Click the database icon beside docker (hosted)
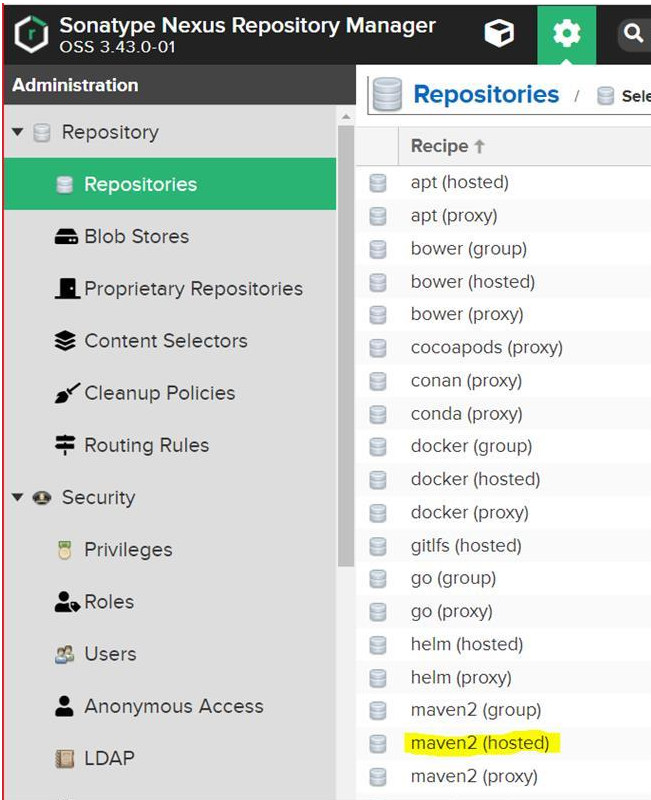The image size is (651, 800). click(378, 480)
